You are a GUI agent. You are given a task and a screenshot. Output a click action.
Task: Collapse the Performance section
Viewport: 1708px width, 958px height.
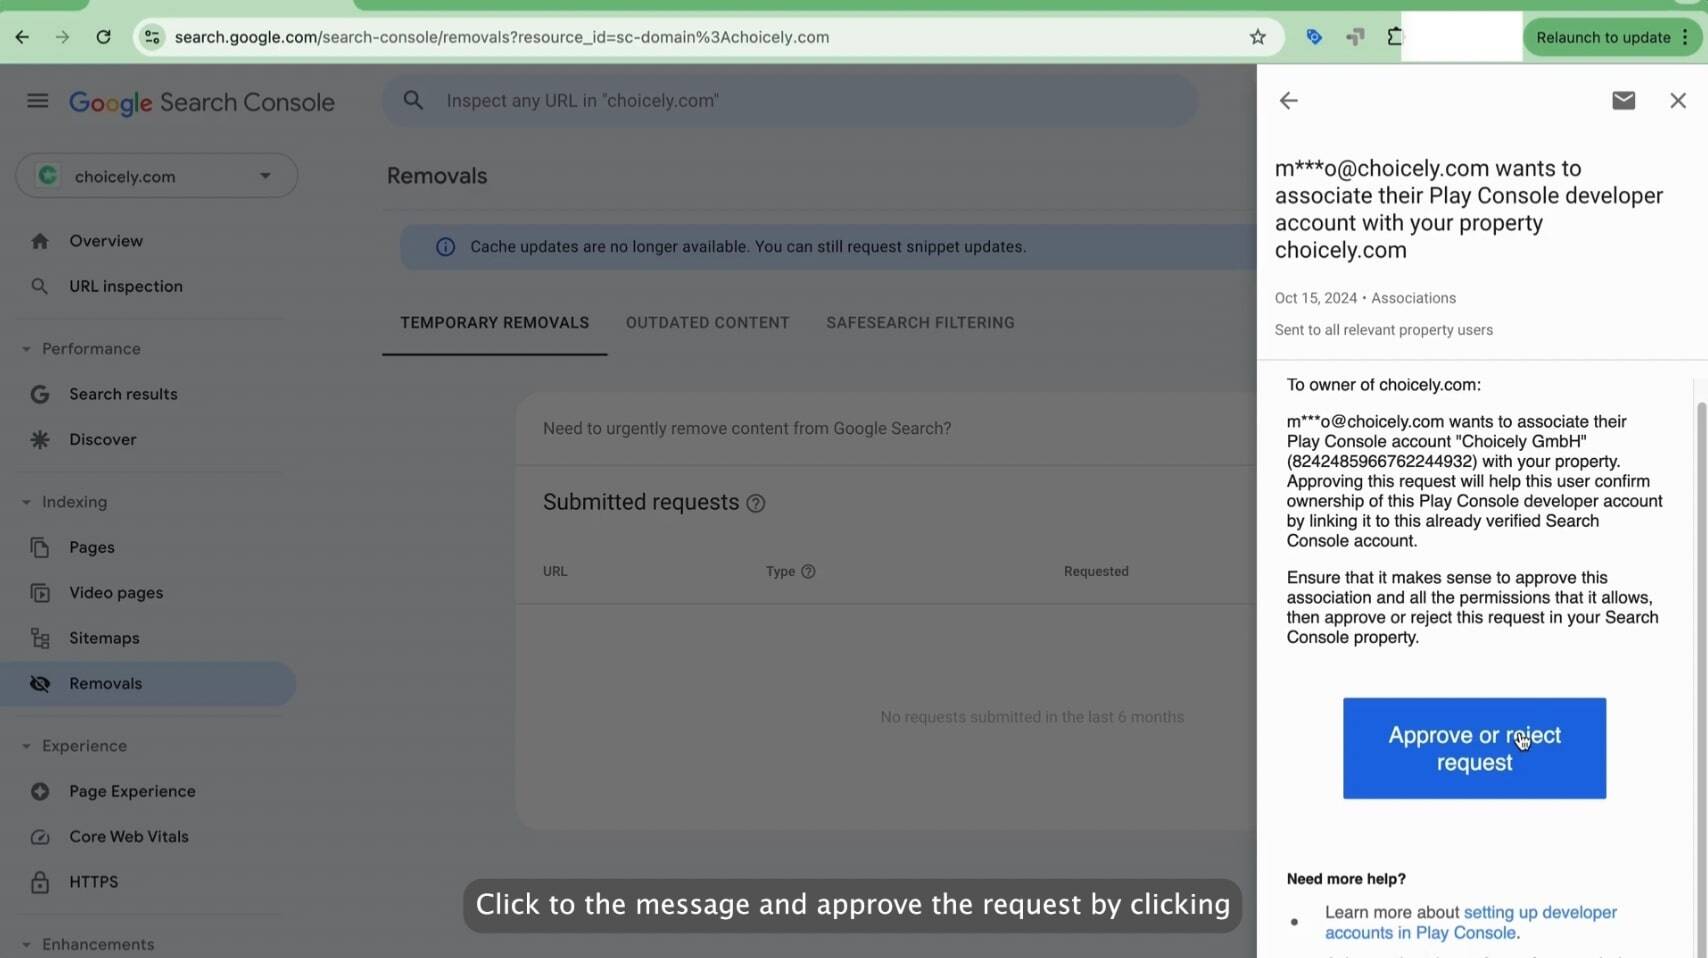click(24, 348)
